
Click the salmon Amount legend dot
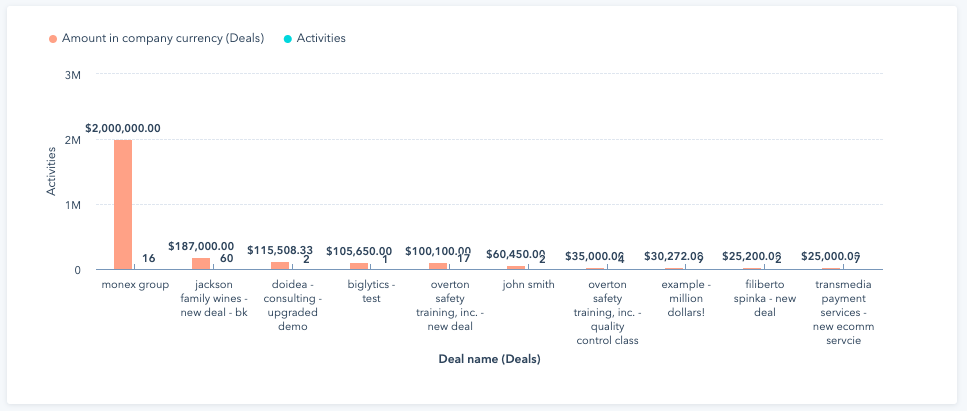click(x=53, y=39)
